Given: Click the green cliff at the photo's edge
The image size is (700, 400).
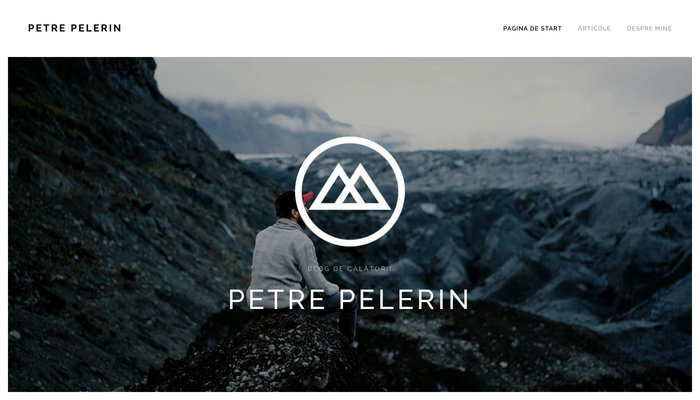Looking at the screenshot, I should (x=667, y=123).
